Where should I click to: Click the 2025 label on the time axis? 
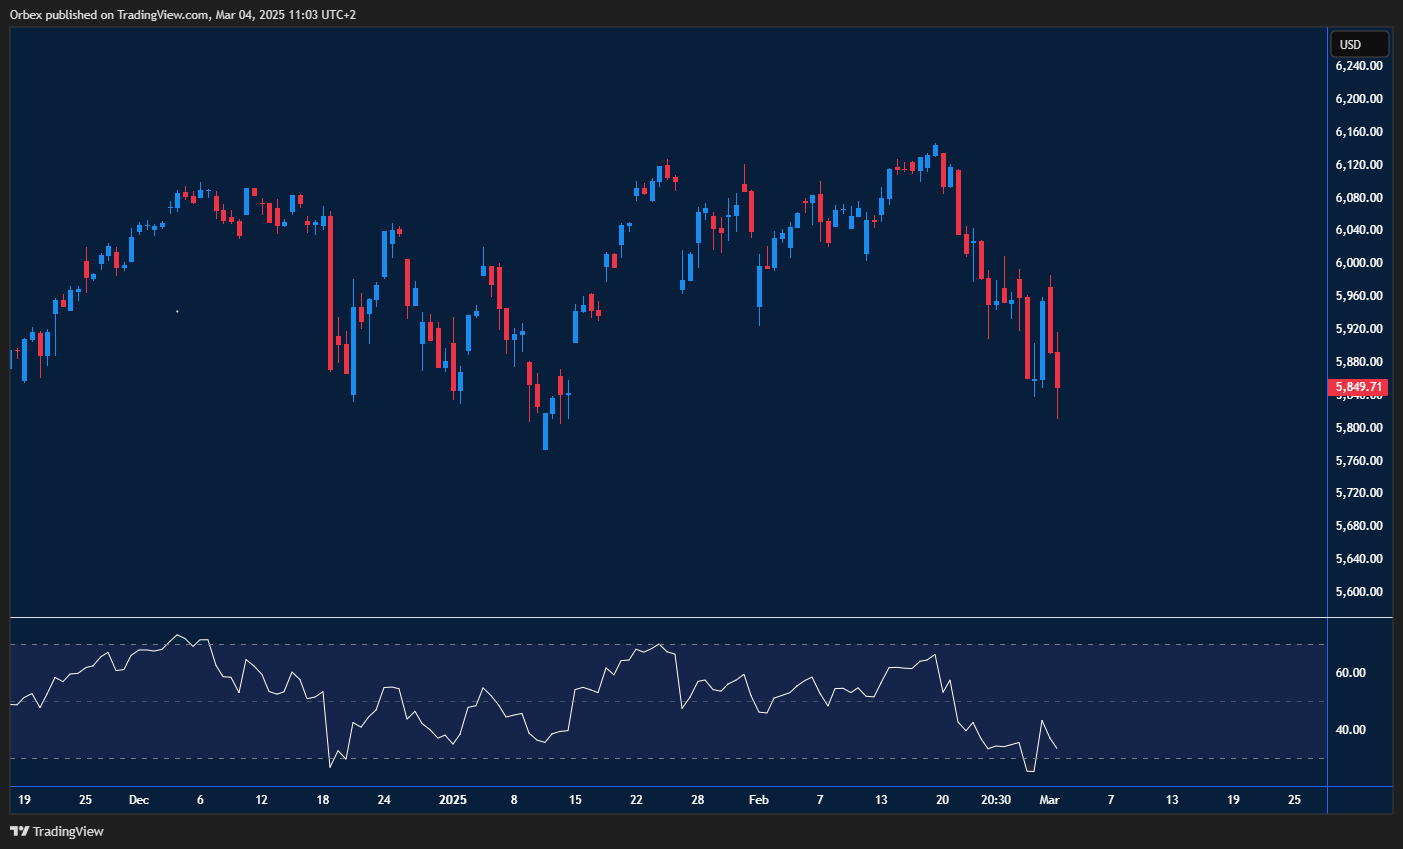pyautogui.click(x=453, y=800)
